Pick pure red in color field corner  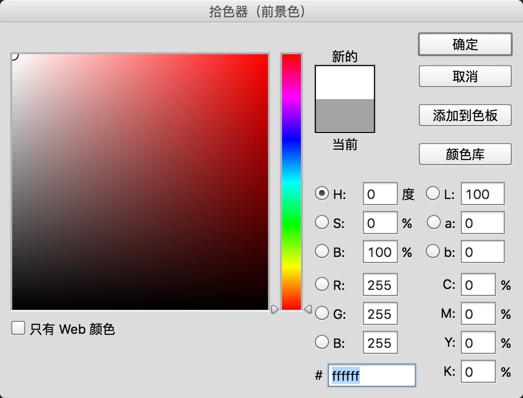pos(267,55)
